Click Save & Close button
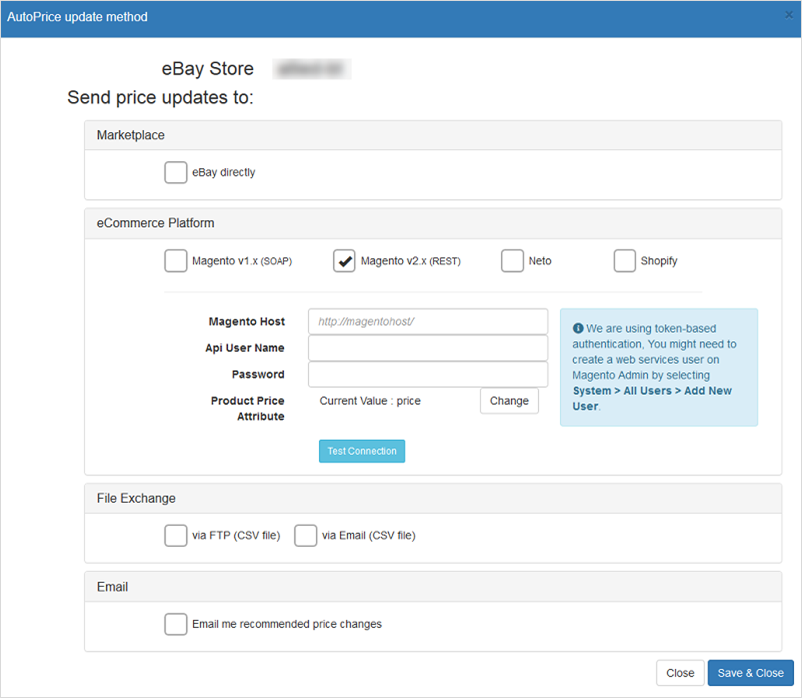 tap(750, 673)
